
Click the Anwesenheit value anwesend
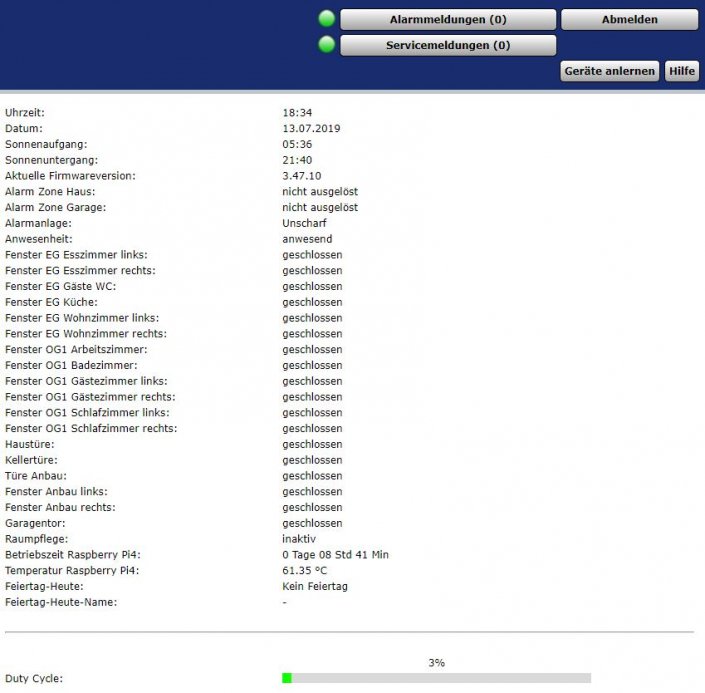tap(307, 239)
